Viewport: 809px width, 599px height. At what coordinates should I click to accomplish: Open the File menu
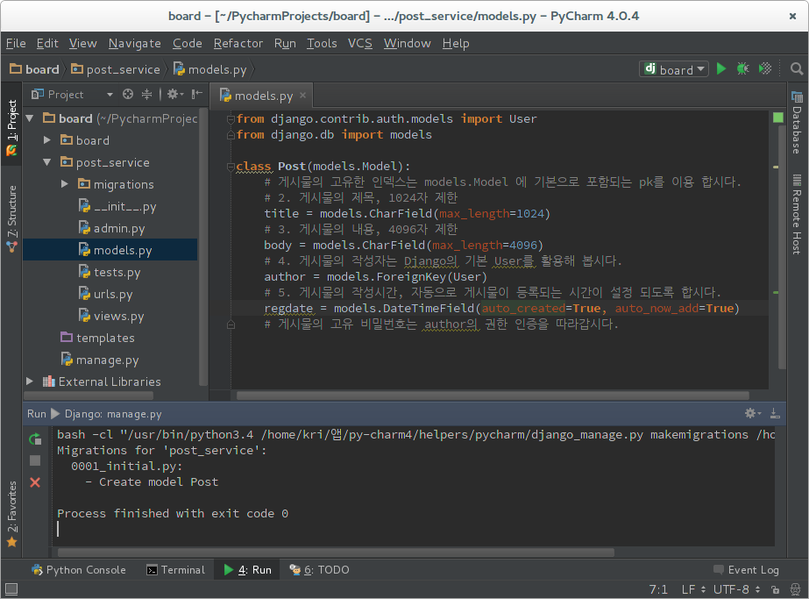point(16,43)
